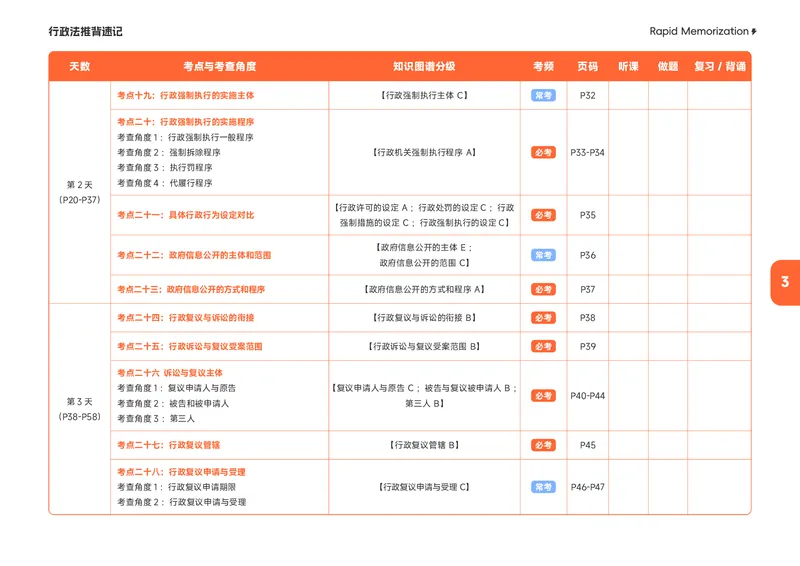
Task: Select the 复习 / 背诵 column header
Action: click(719, 66)
